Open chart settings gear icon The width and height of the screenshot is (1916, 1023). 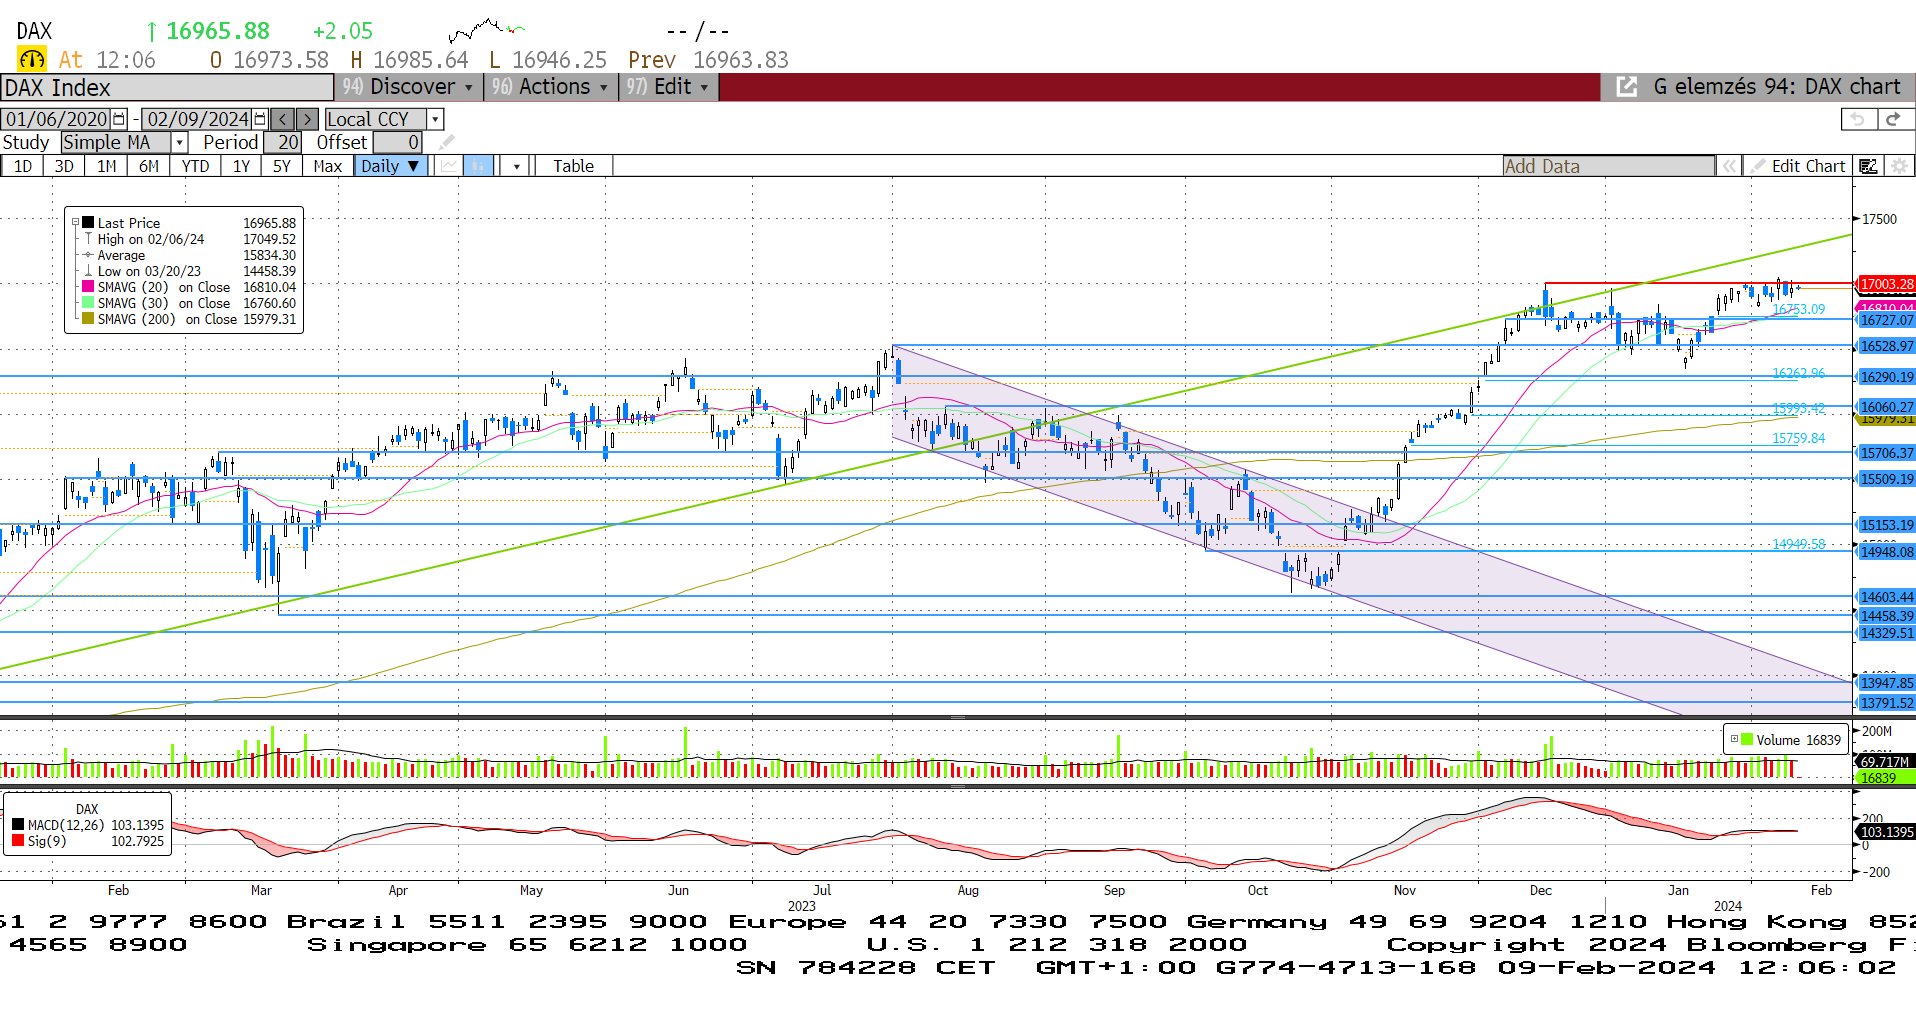coord(1899,166)
